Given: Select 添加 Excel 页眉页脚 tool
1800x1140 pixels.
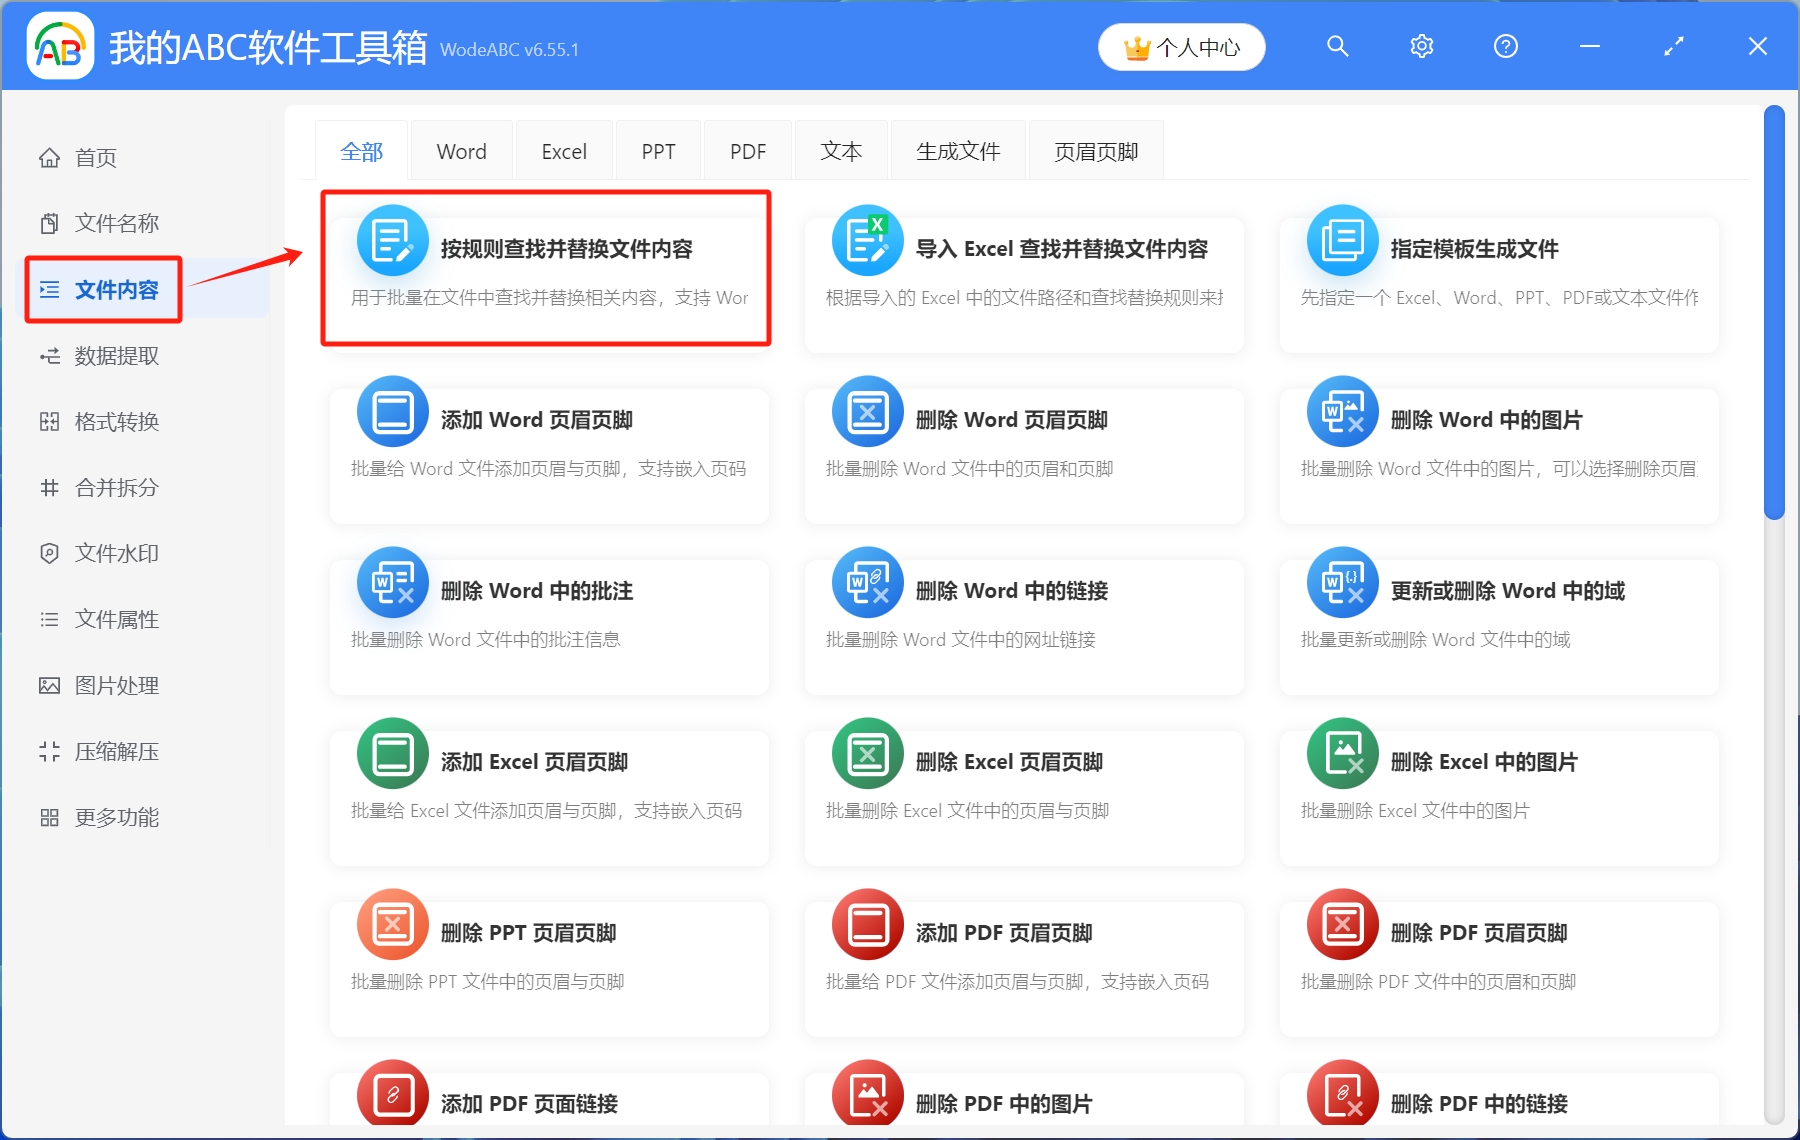Looking at the screenshot, I should coord(546,797).
